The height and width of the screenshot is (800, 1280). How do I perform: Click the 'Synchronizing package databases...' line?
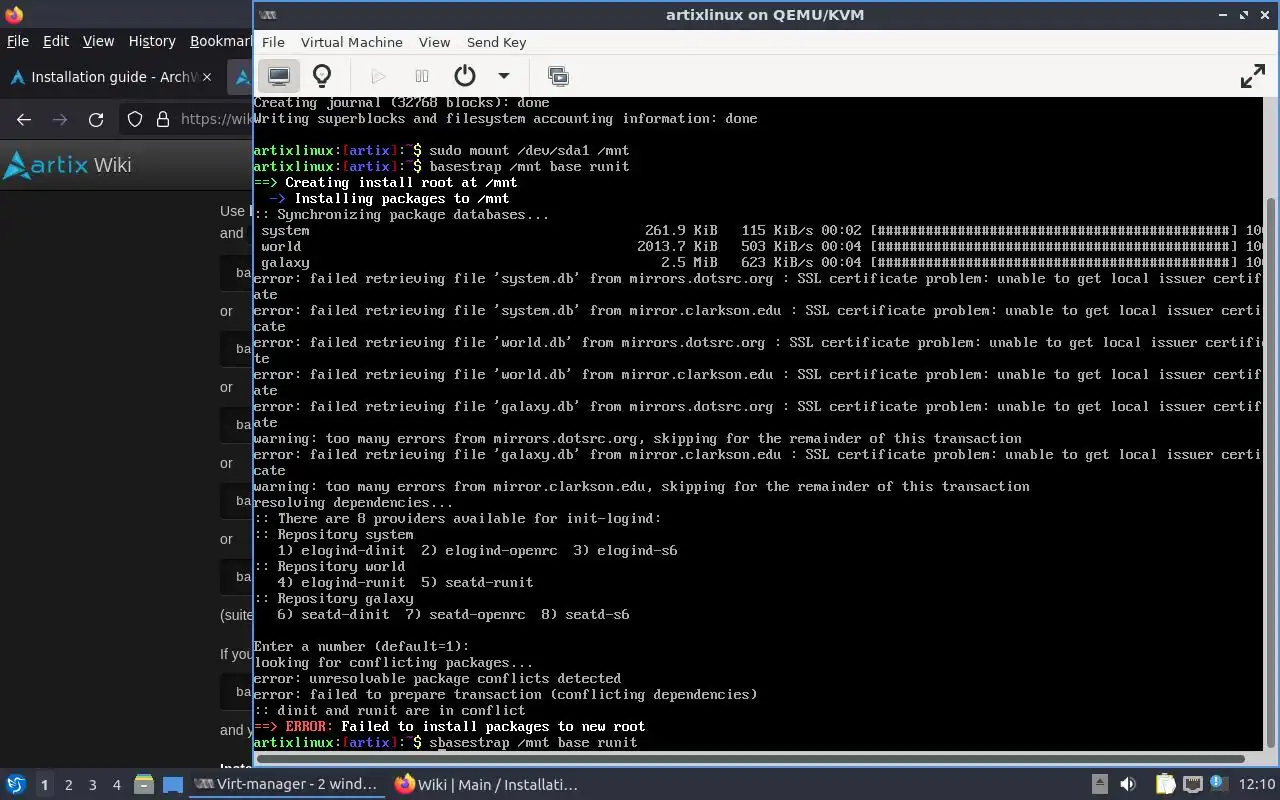pos(401,214)
